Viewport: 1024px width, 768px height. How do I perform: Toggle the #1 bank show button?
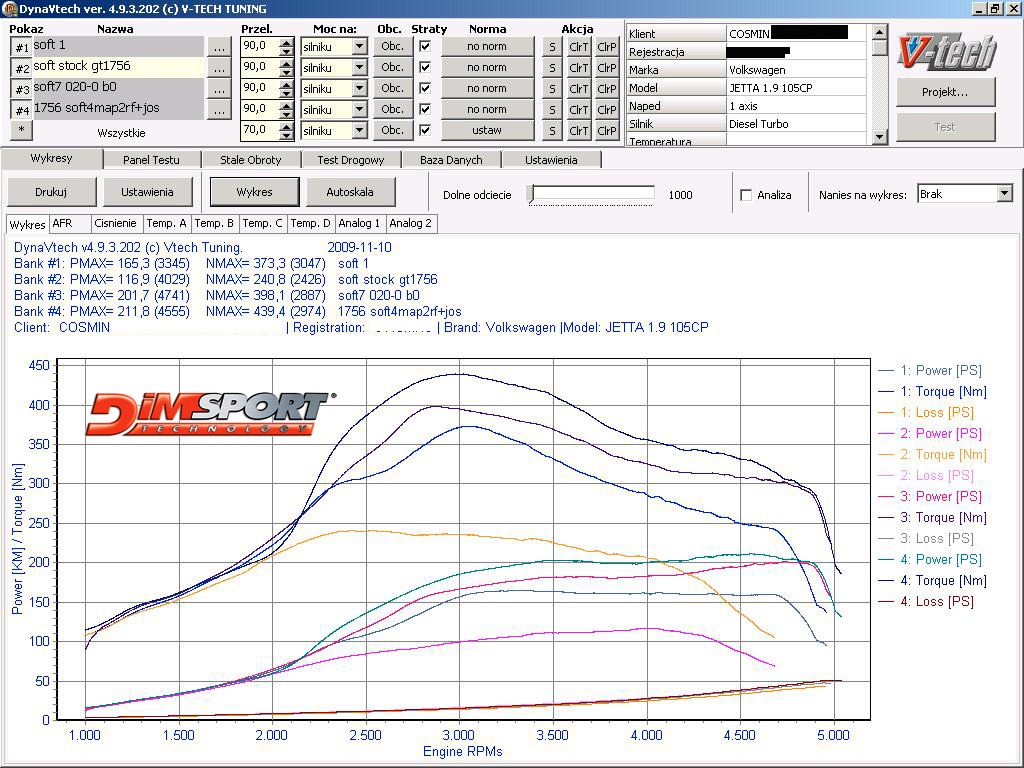tap(21, 47)
